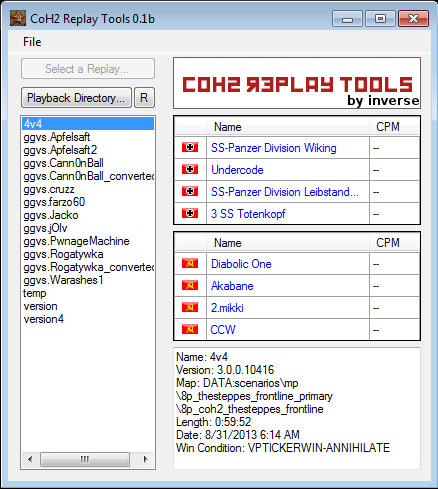Open the Playback Directory dialog
The width and height of the screenshot is (438, 489).
tap(76, 98)
